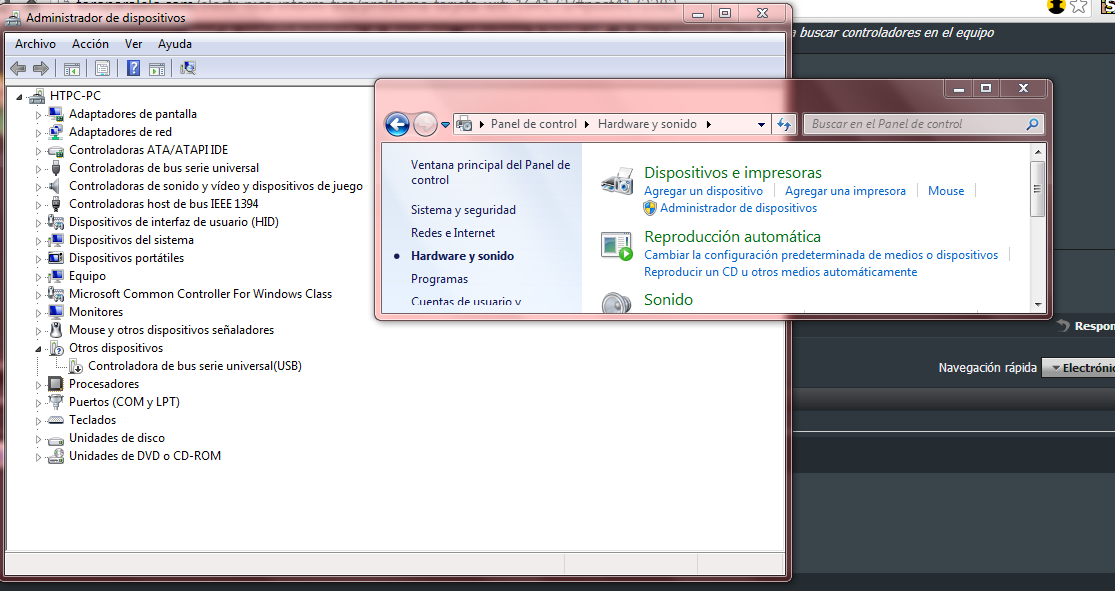Open Ventana principal del Panel de control

[x=491, y=173]
